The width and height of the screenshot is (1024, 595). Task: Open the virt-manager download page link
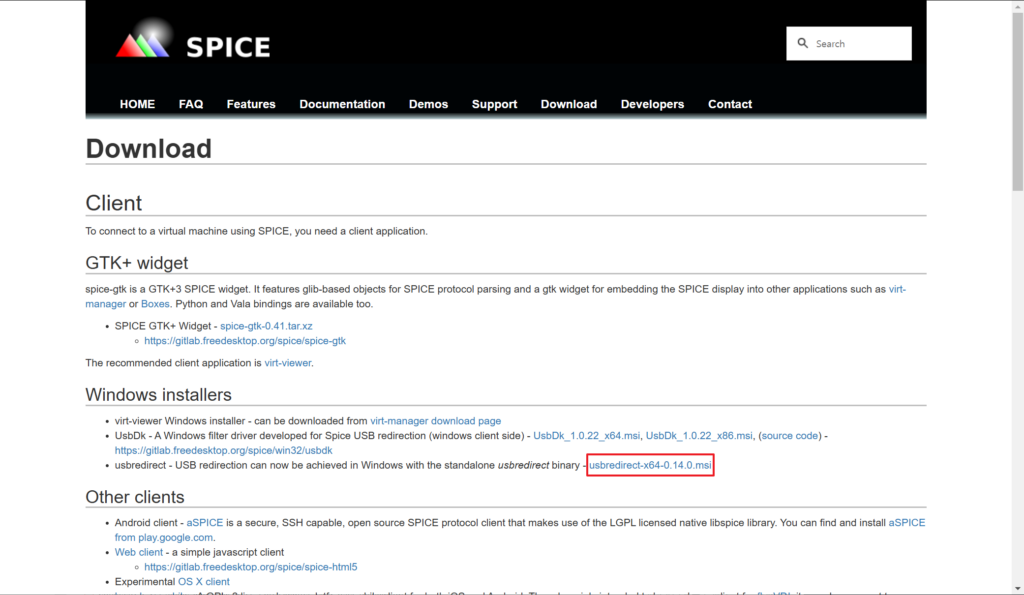point(435,421)
